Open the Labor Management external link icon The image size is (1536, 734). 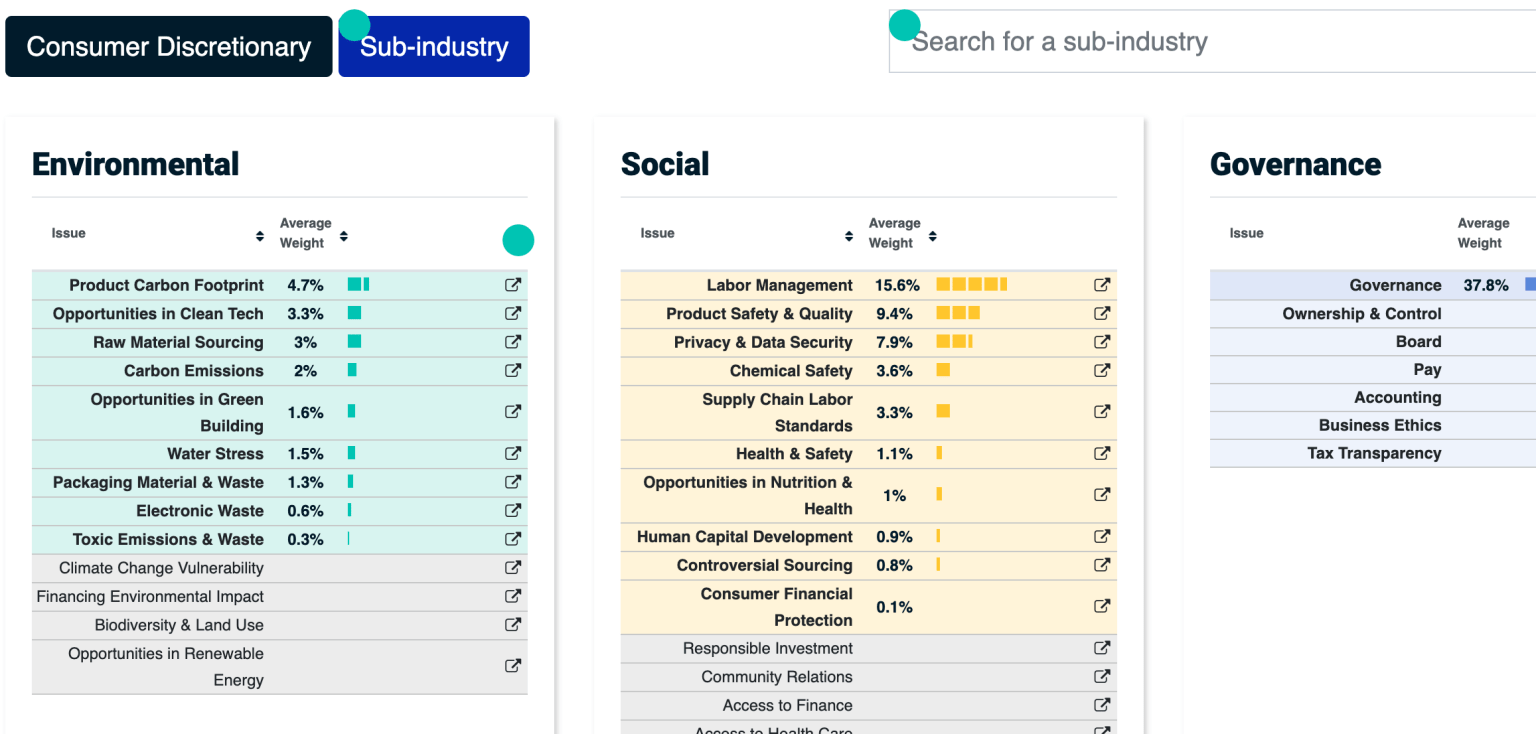click(x=1101, y=284)
